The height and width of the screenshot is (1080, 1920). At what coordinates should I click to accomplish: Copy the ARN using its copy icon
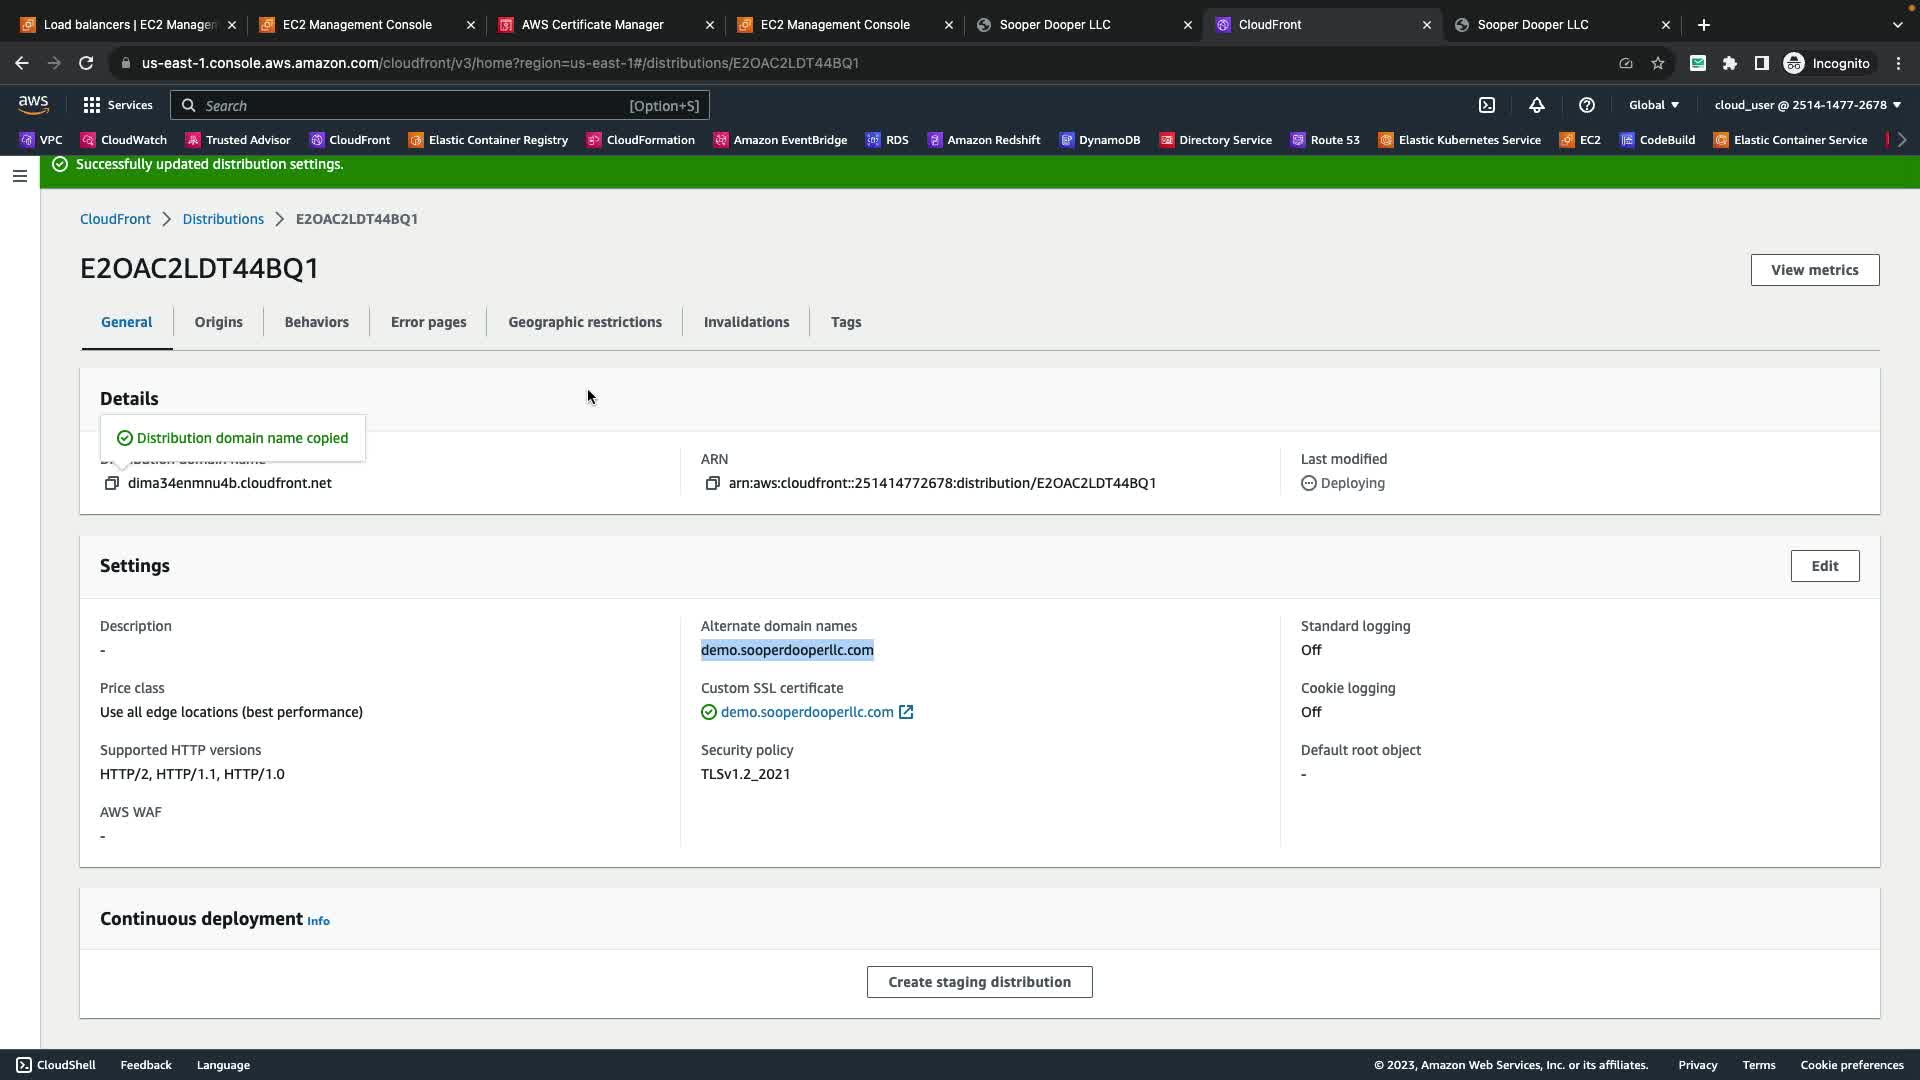[712, 483]
